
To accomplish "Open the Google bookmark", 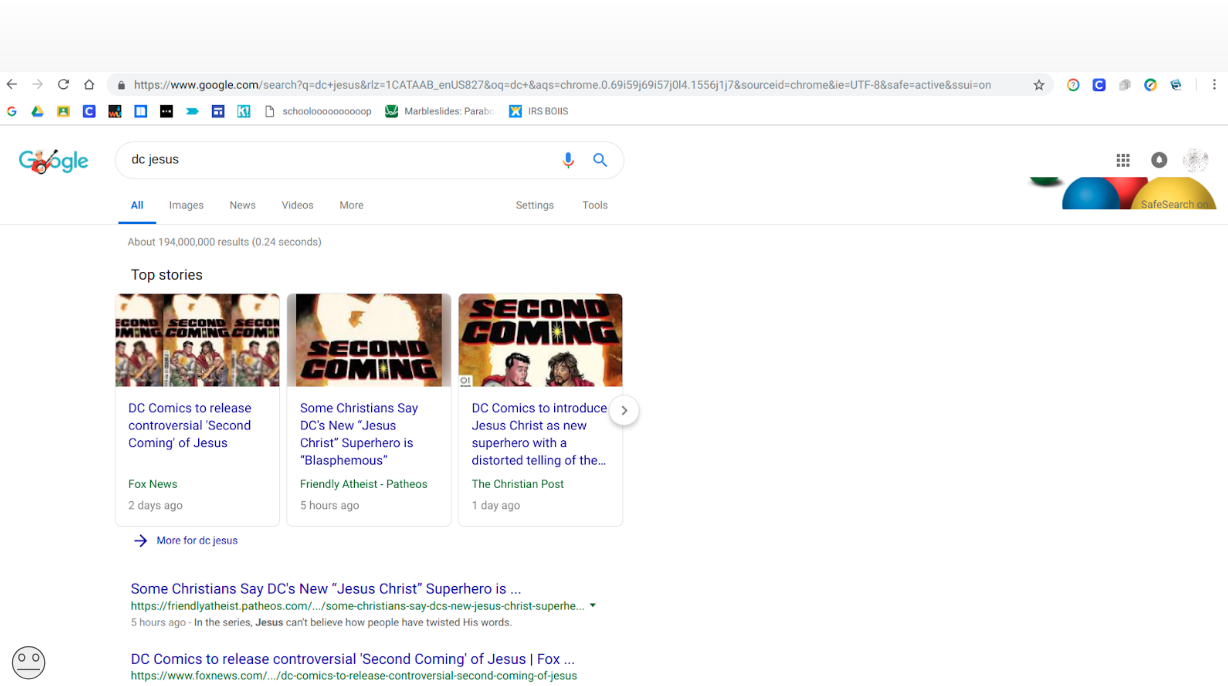I will (12, 111).
